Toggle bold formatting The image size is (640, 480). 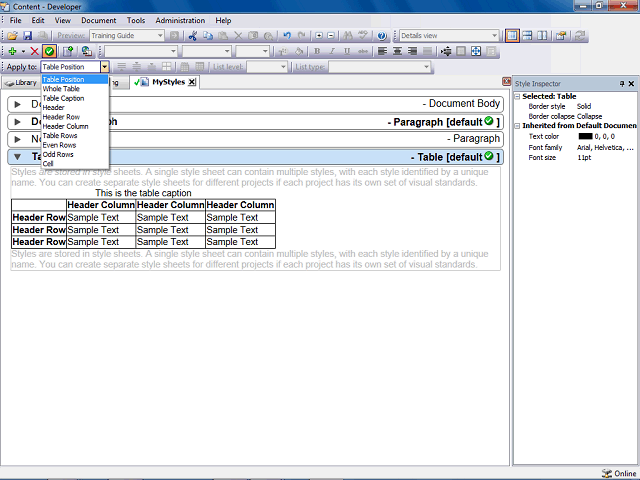[x=317, y=51]
